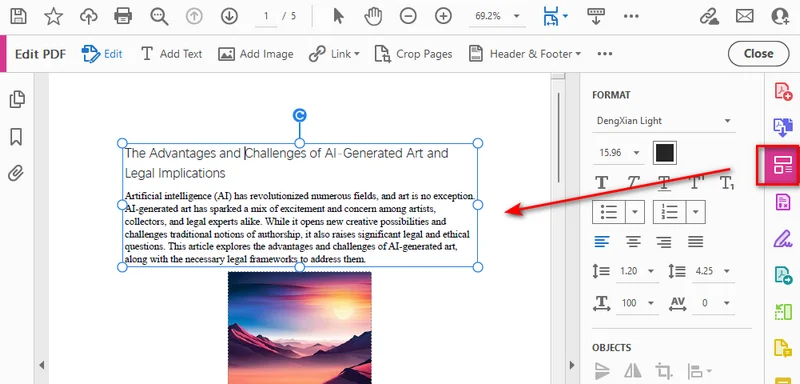This screenshot has width=800, height=384.
Task: Open font size 15.96 dropdown
Action: [619, 152]
